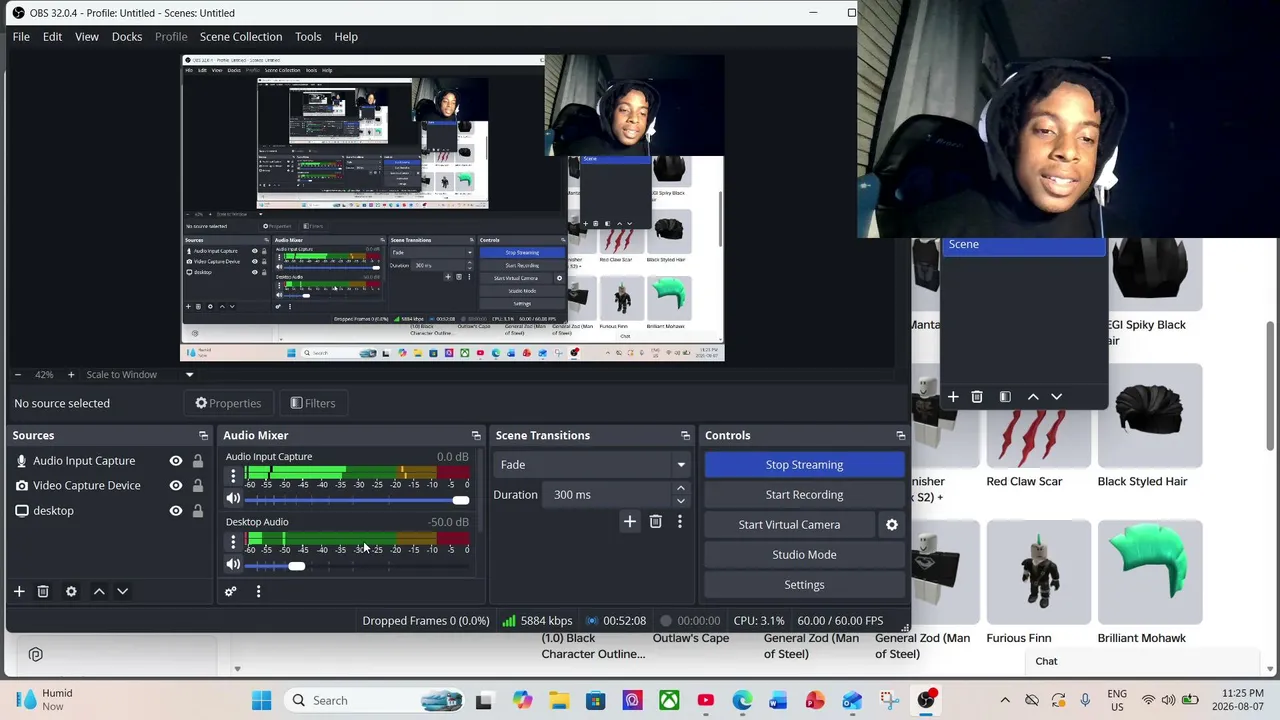Open preview scale dropdown arrow
The image size is (1280, 720).
pyautogui.click(x=189, y=375)
